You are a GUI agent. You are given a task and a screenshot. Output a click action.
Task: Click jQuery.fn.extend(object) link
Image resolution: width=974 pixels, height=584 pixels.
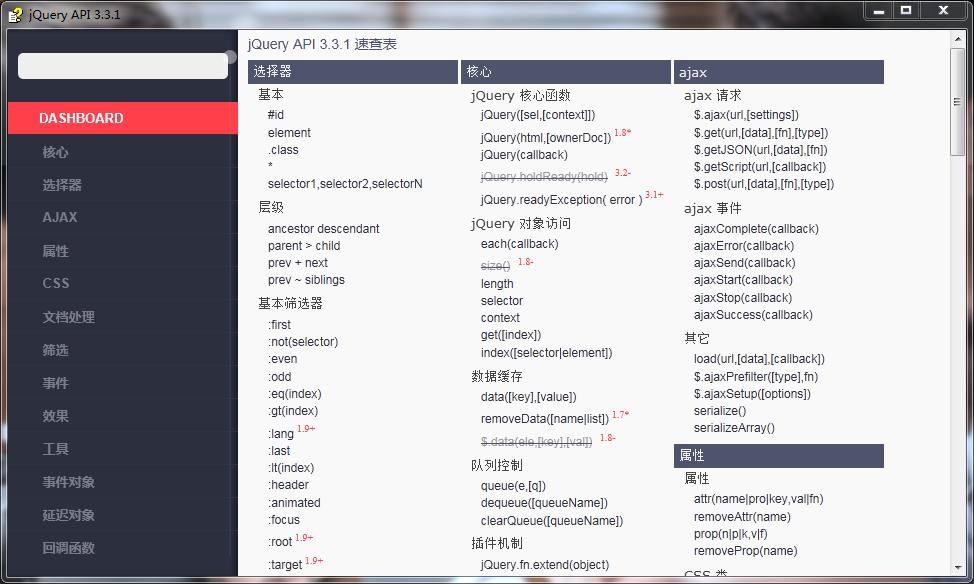tap(545, 565)
